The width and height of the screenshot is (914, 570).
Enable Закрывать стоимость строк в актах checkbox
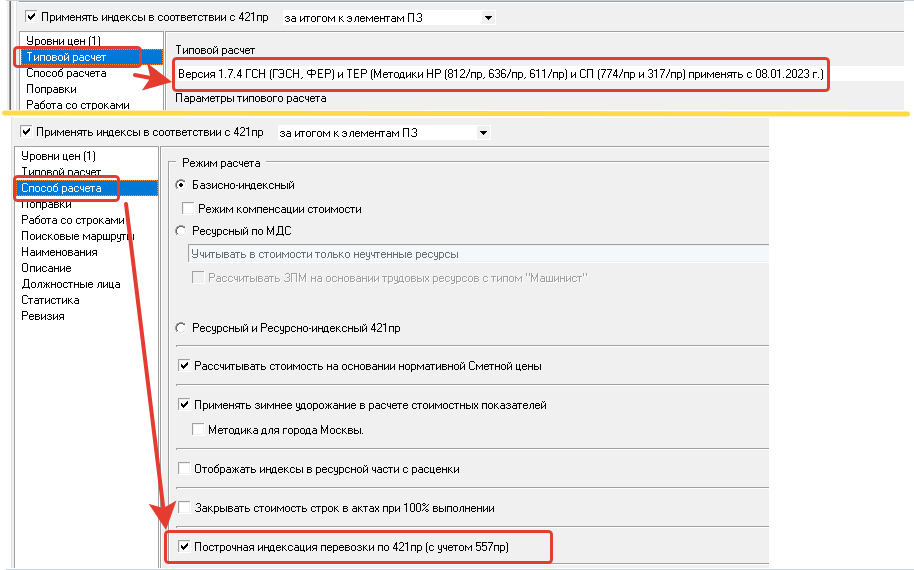[x=184, y=507]
